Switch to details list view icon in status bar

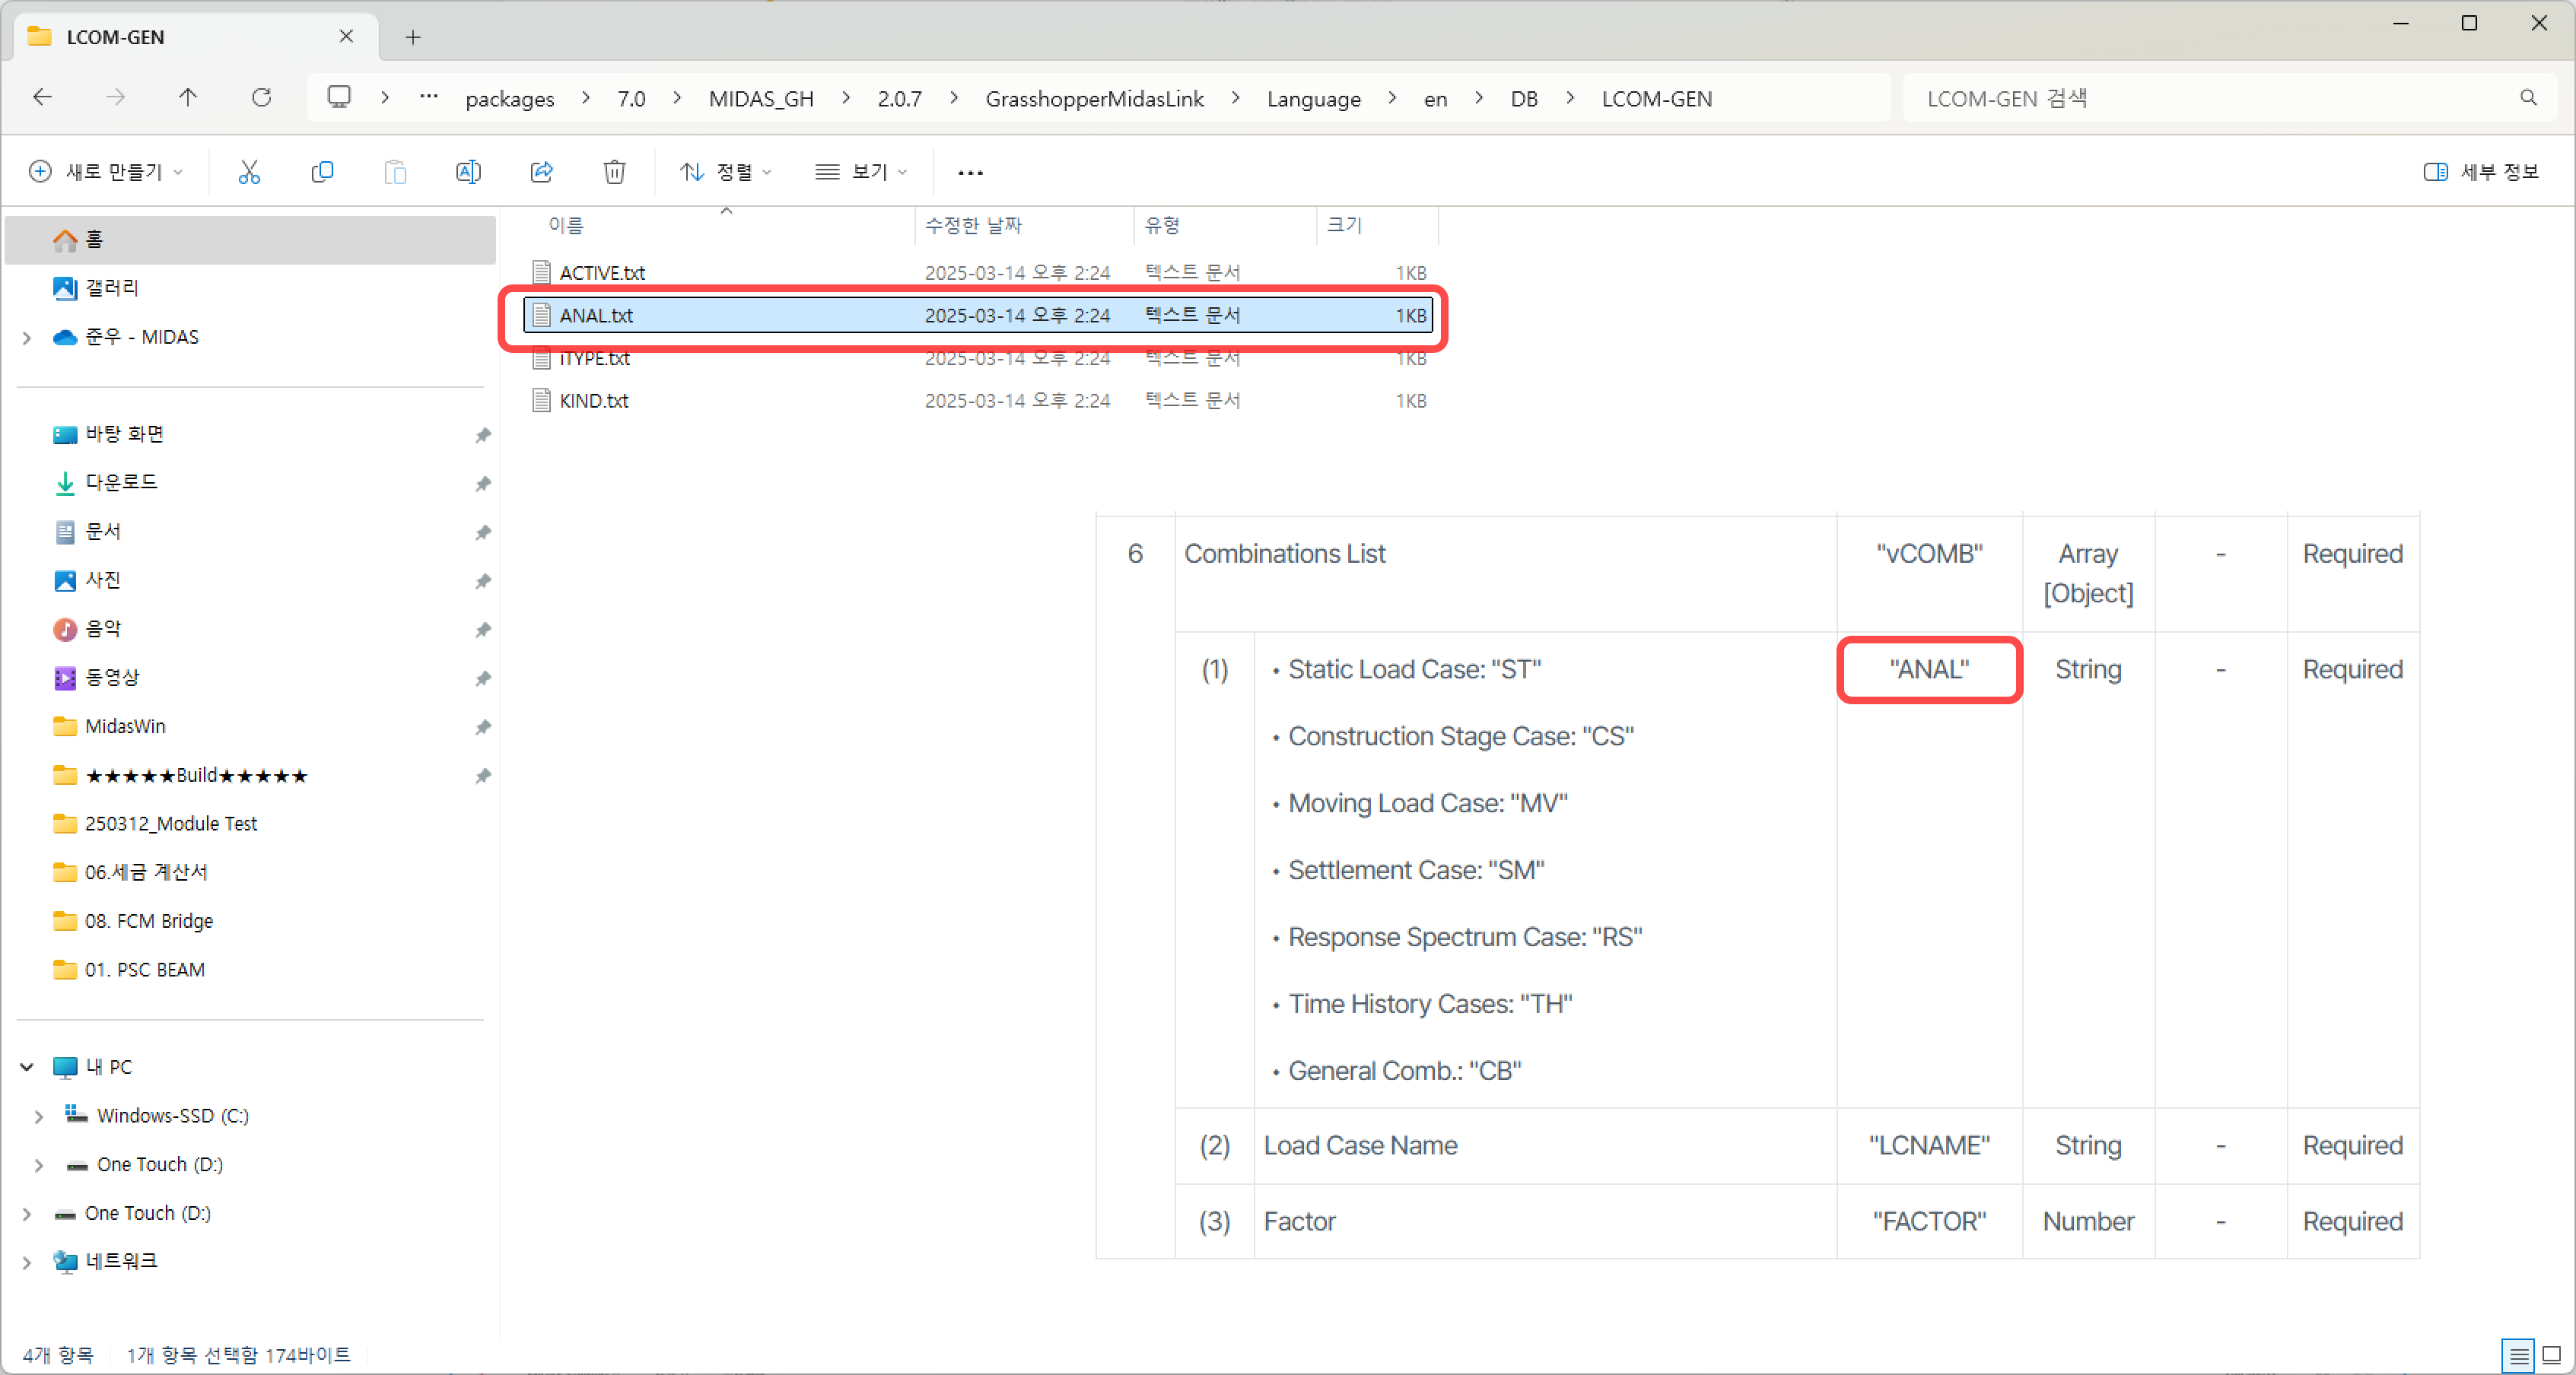(x=2518, y=1355)
